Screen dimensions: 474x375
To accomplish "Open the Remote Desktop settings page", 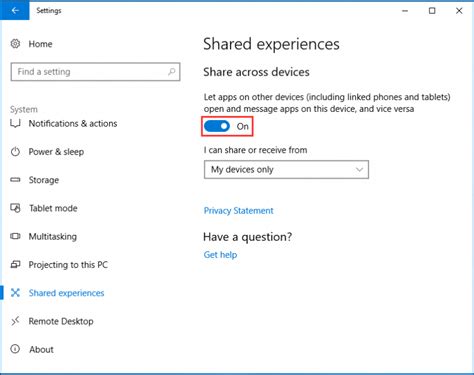I will (61, 321).
